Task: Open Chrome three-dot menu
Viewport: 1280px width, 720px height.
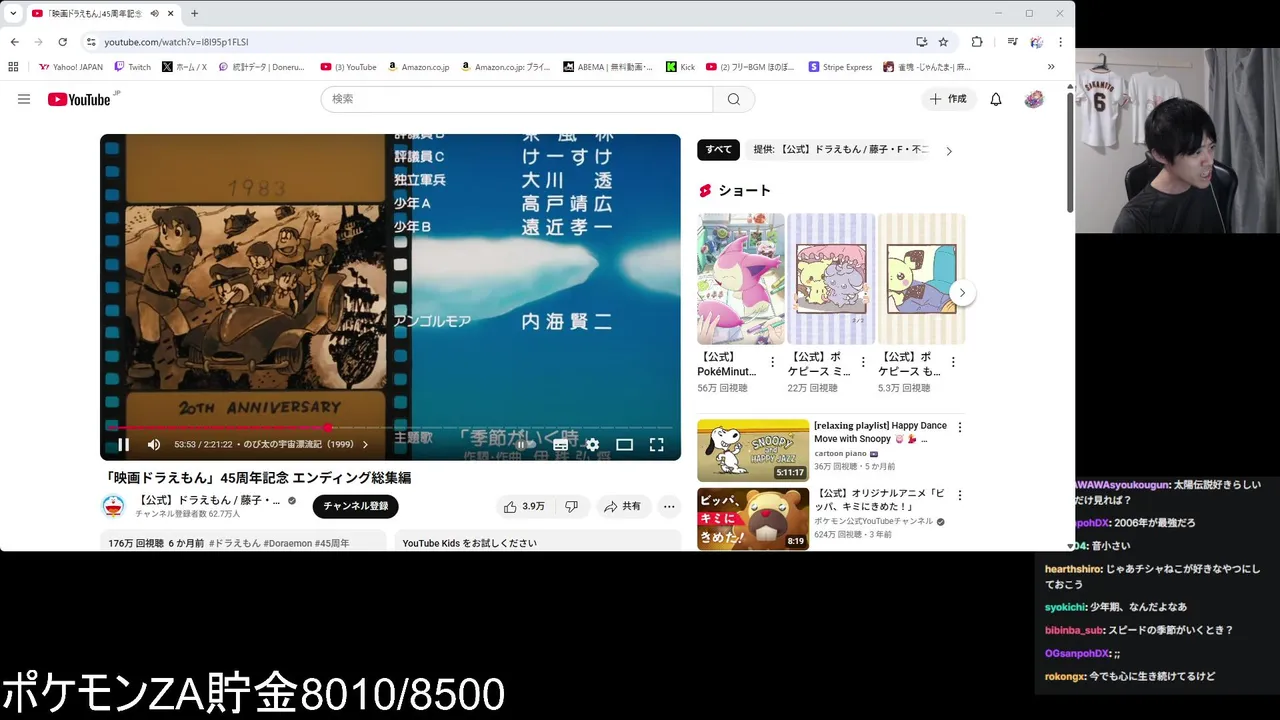Action: (x=1060, y=42)
